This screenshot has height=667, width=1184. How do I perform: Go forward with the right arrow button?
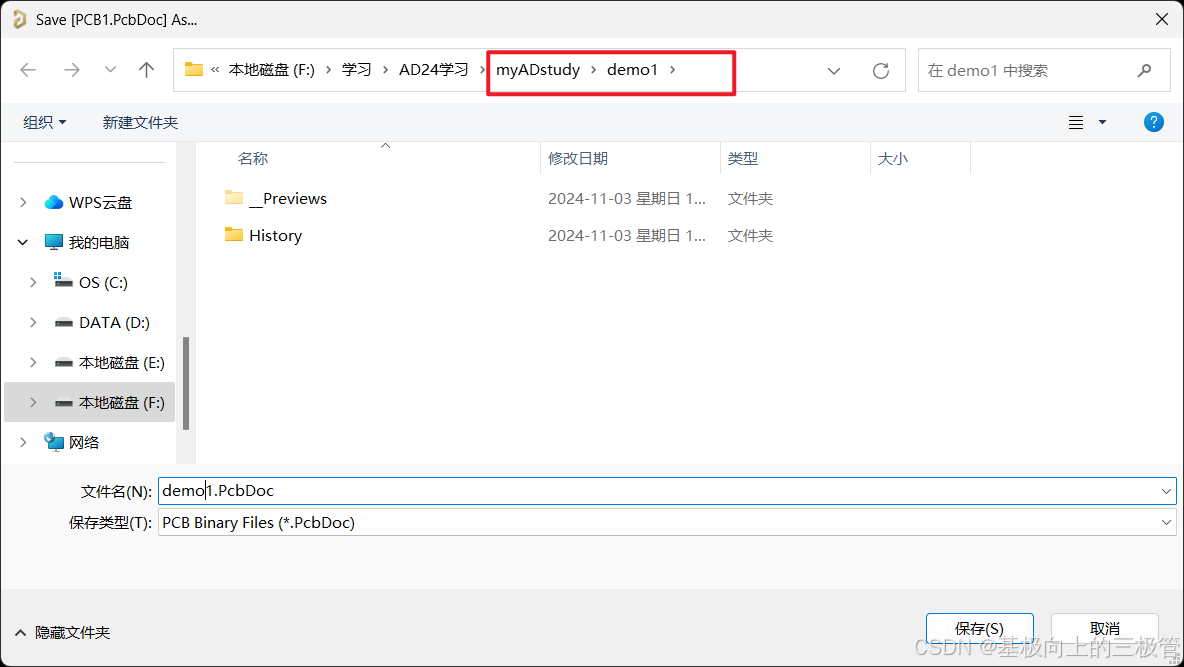tap(72, 70)
